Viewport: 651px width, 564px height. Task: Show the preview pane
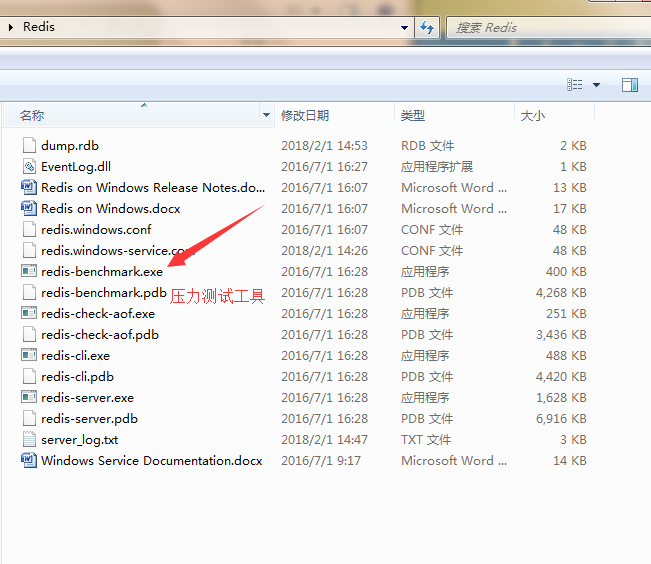[629, 85]
